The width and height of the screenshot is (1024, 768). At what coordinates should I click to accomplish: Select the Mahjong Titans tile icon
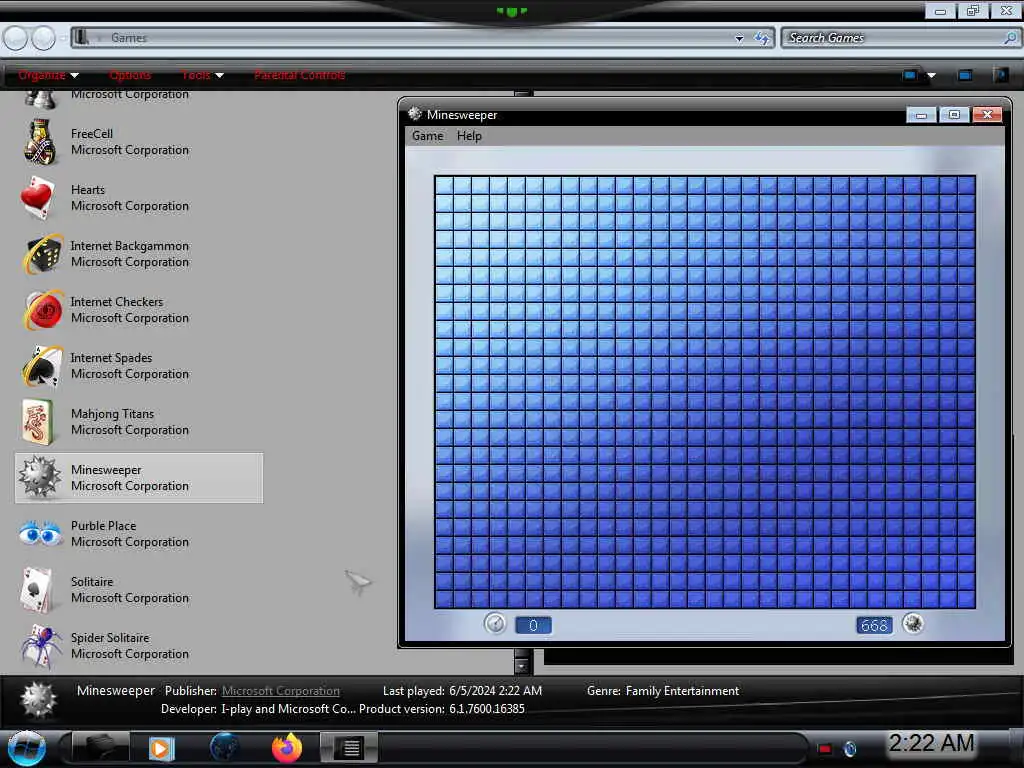click(x=36, y=422)
